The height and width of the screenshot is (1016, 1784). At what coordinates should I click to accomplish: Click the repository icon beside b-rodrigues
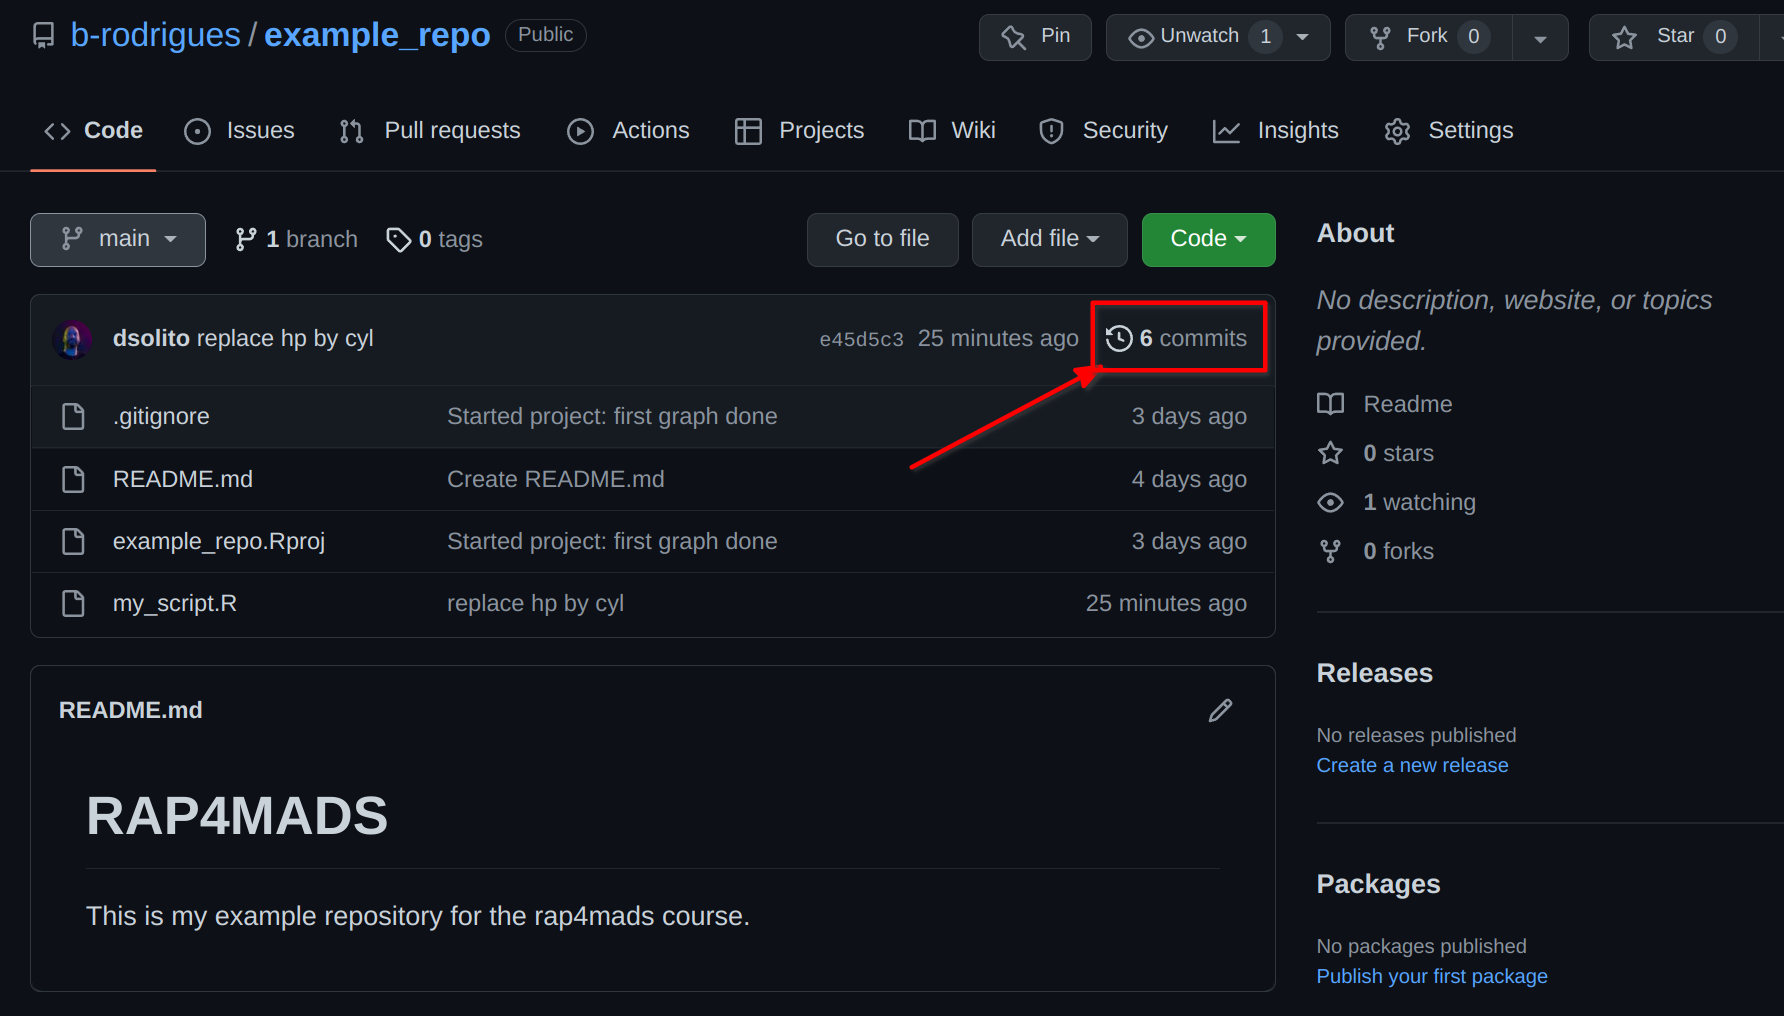pyautogui.click(x=44, y=36)
